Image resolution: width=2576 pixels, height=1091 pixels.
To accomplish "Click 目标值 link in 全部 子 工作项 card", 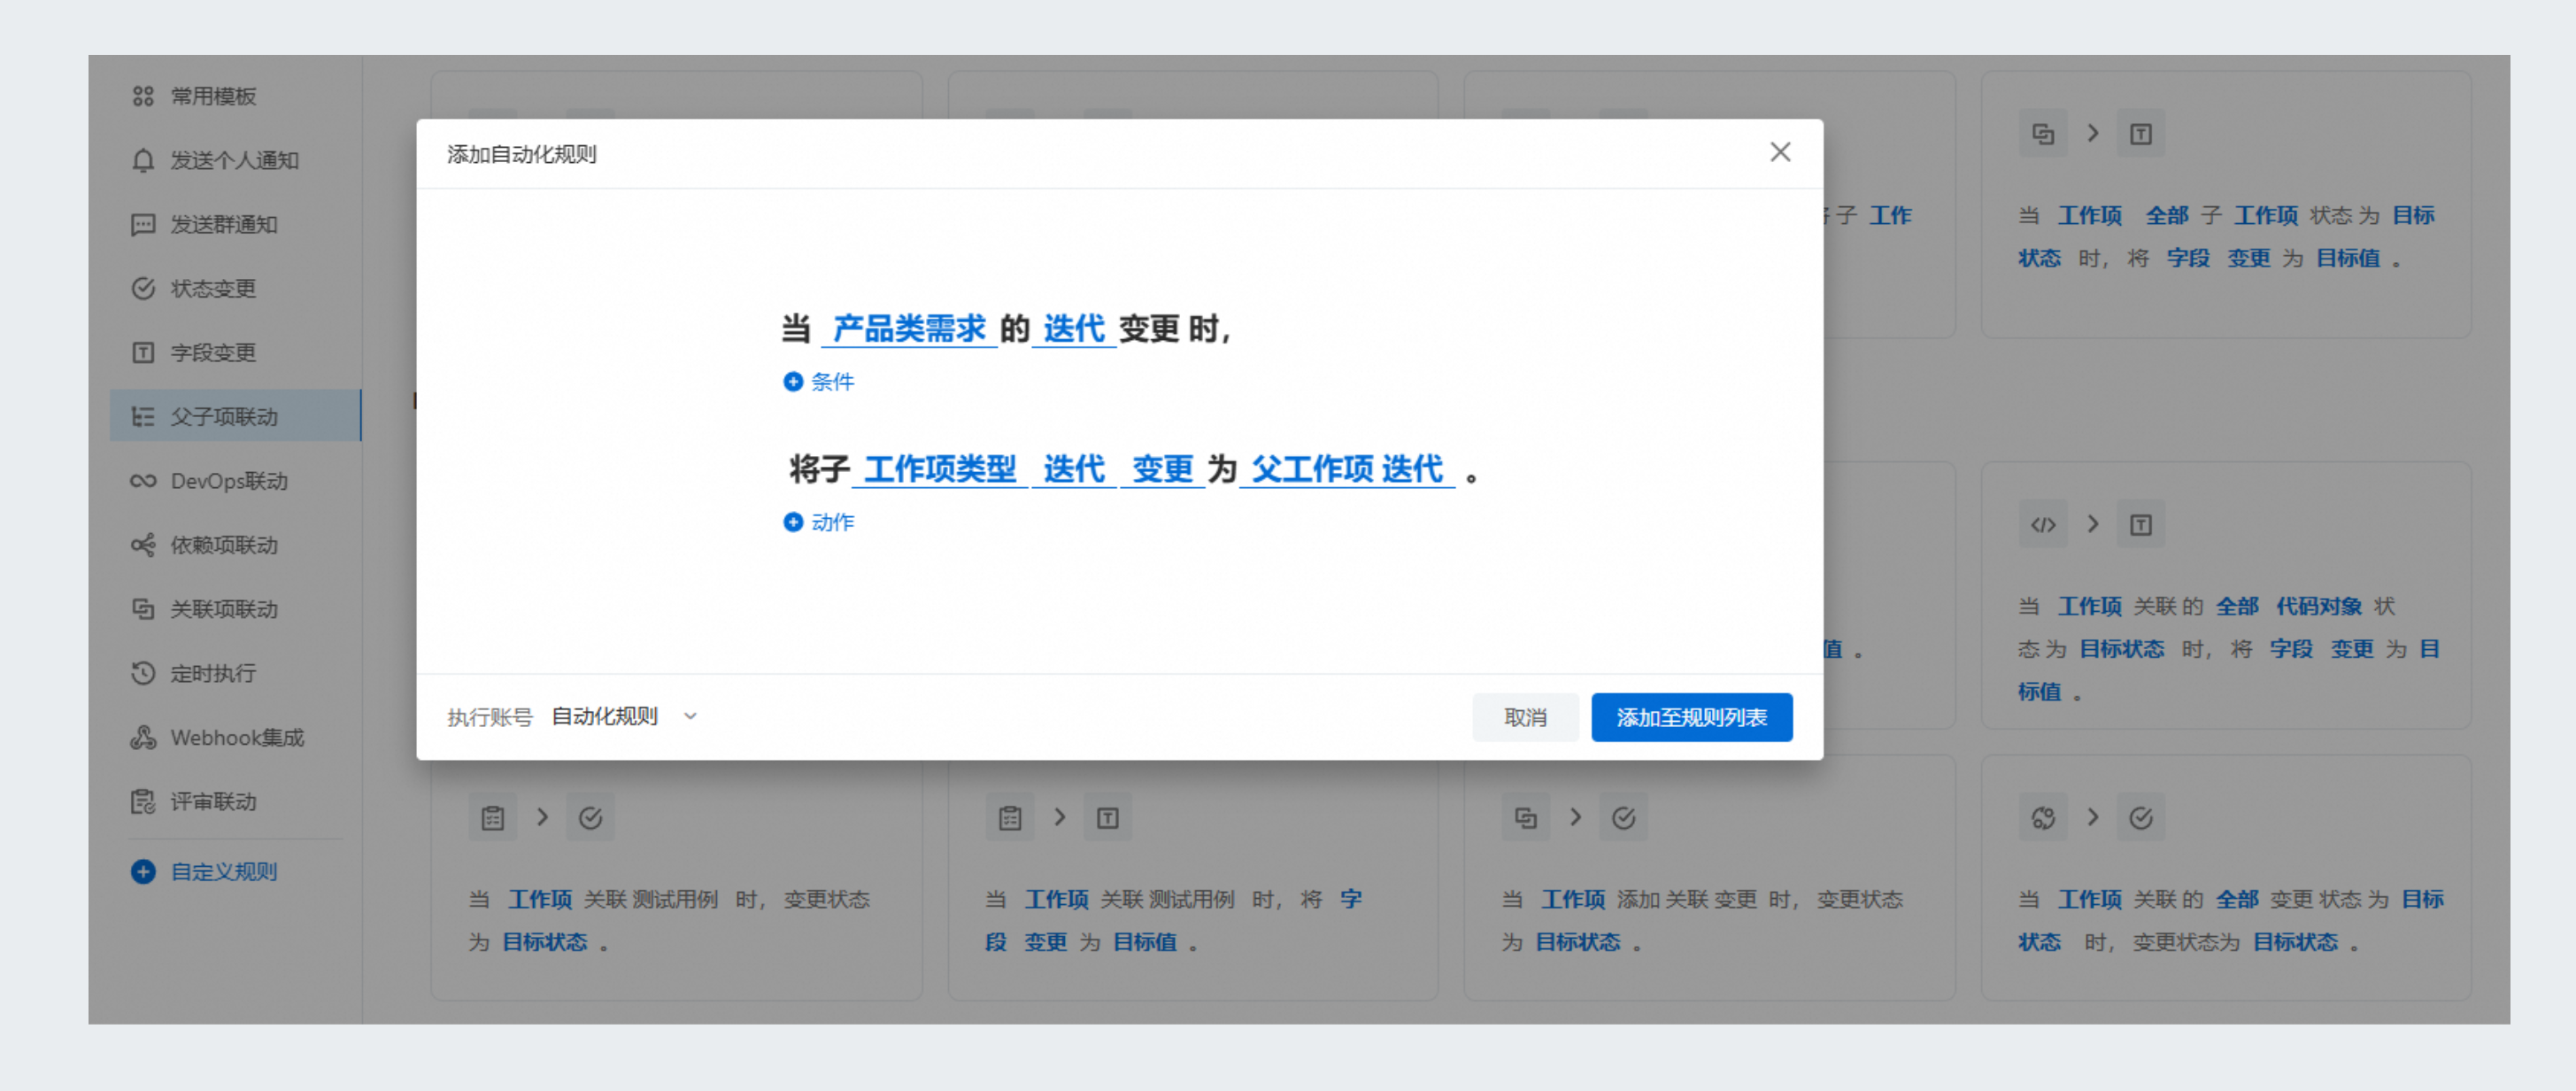I will point(2347,258).
